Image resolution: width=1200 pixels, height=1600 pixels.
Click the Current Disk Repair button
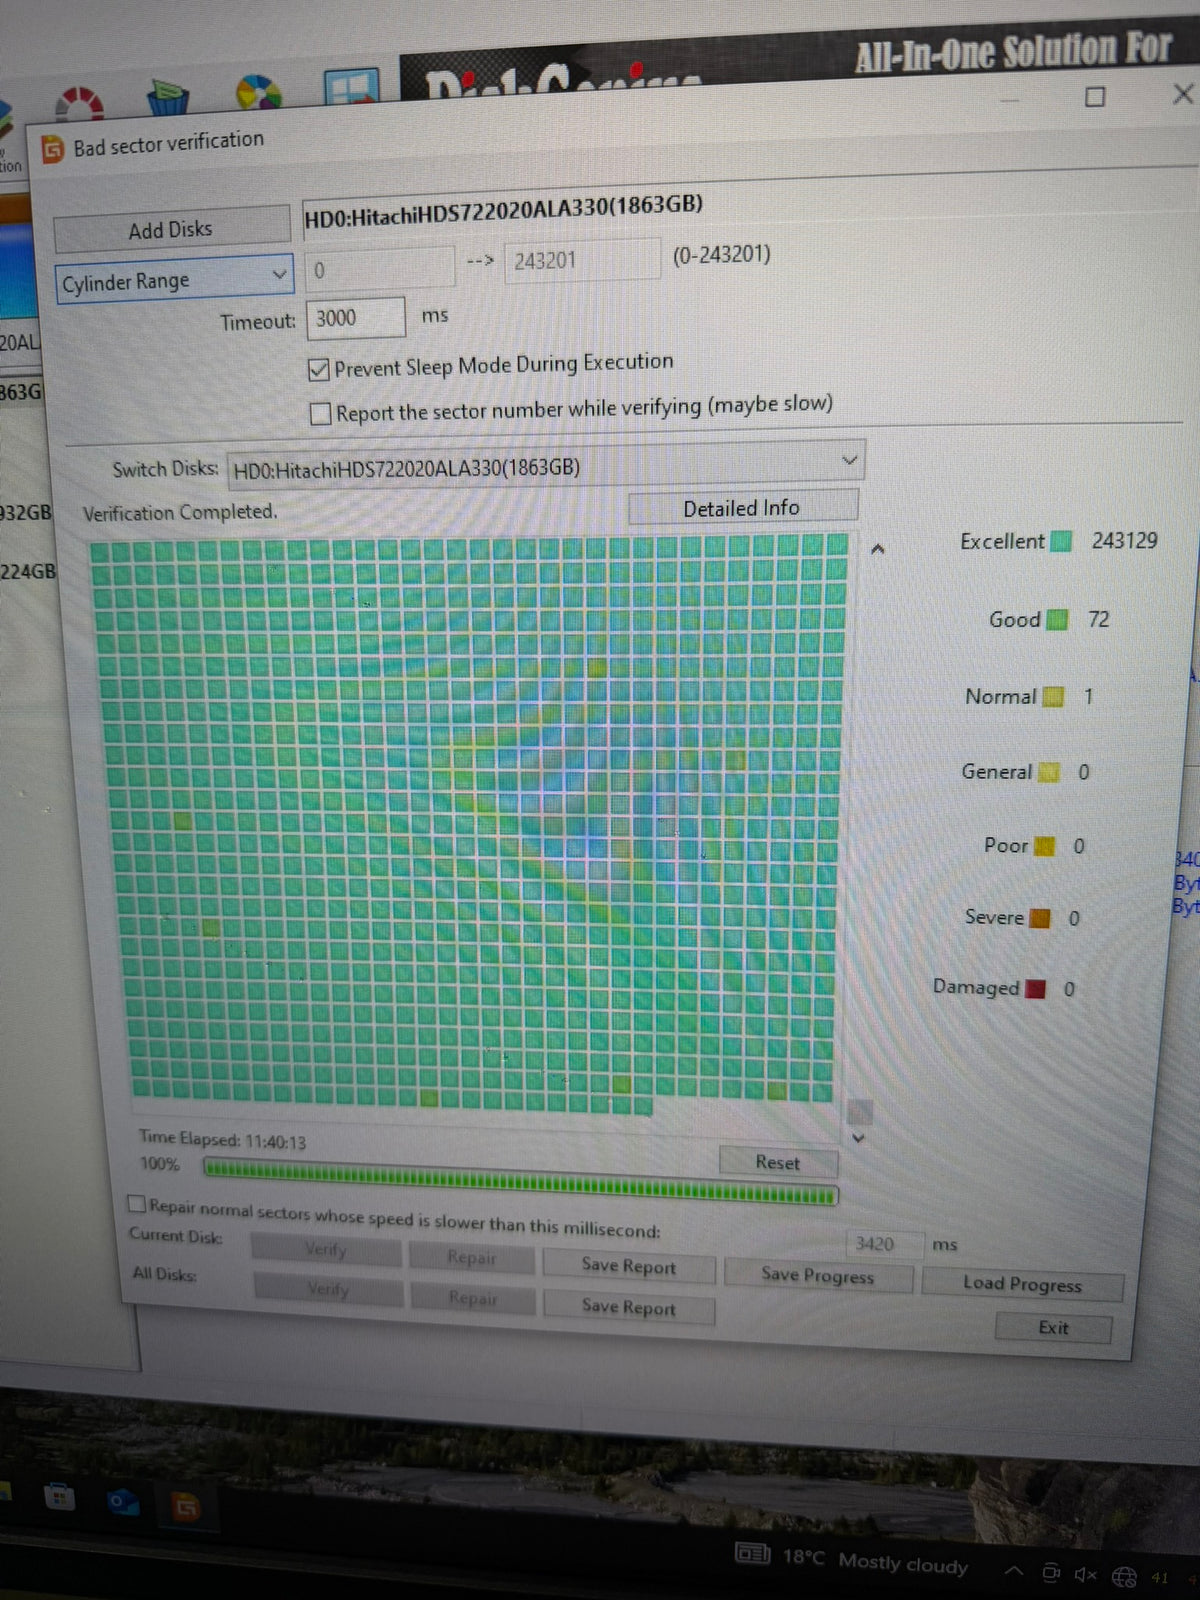472,1257
